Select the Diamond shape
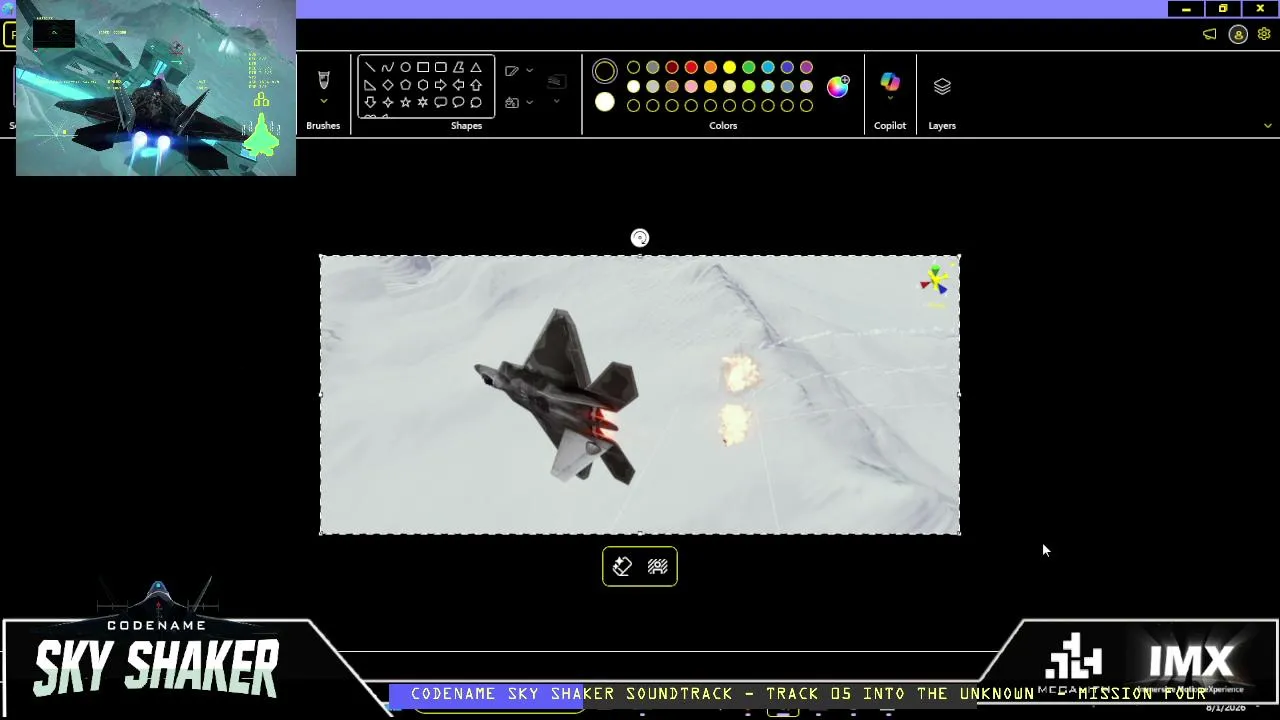 (x=388, y=85)
